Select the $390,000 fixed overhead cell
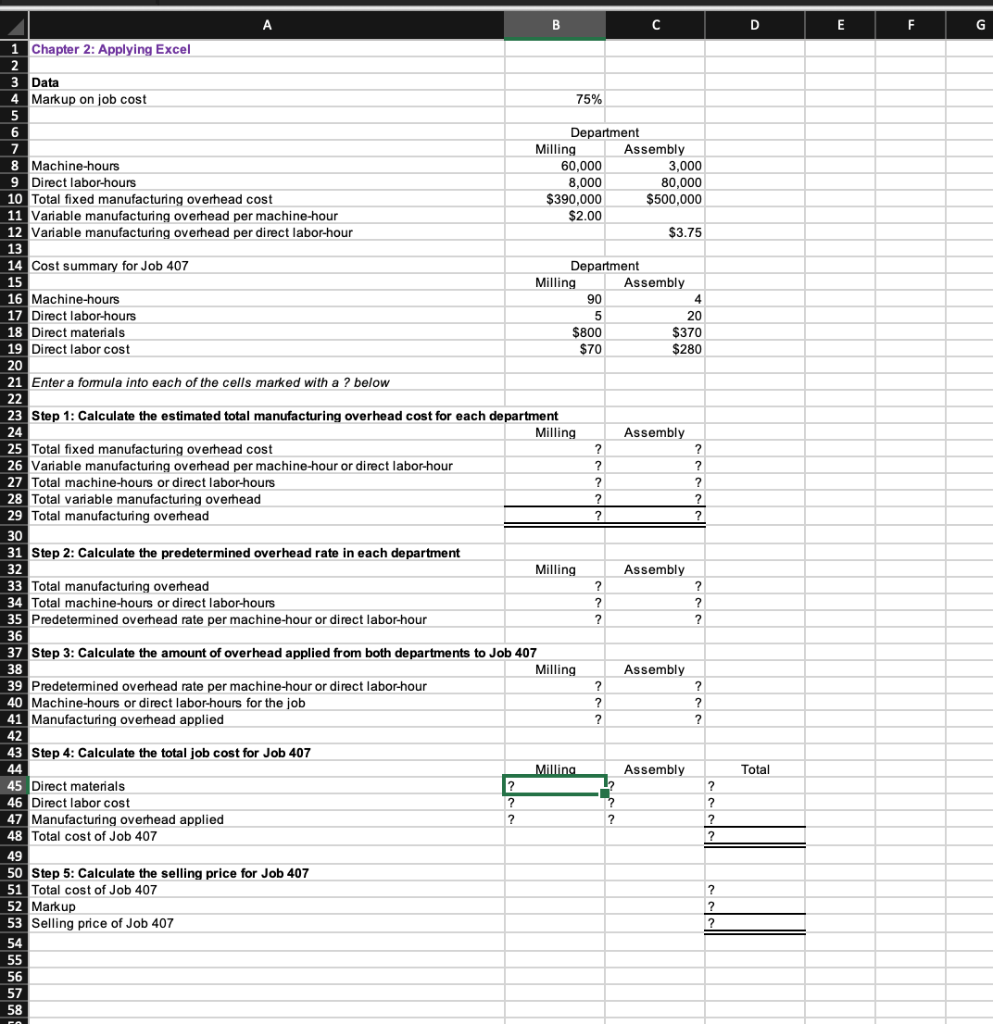Viewport: 993px width, 1024px height. click(555, 199)
